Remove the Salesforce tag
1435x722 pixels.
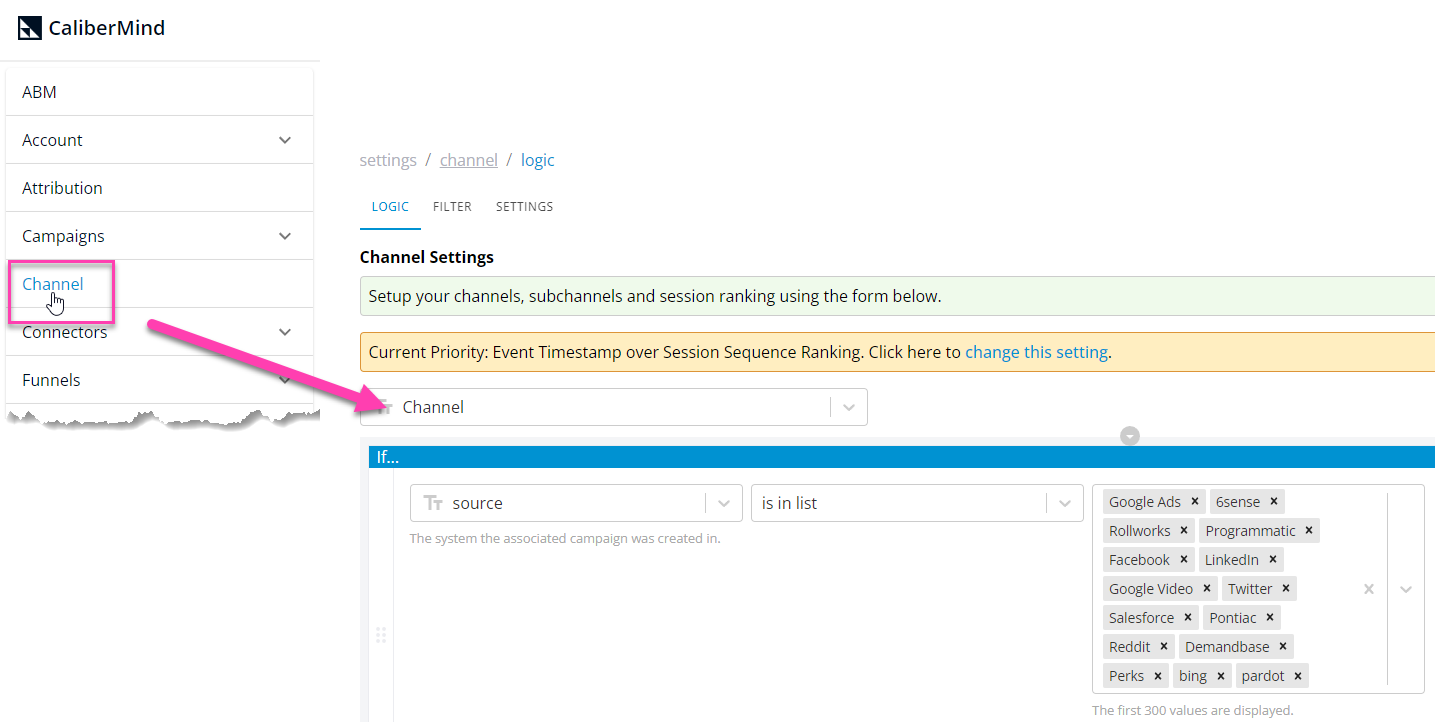click(x=1188, y=618)
